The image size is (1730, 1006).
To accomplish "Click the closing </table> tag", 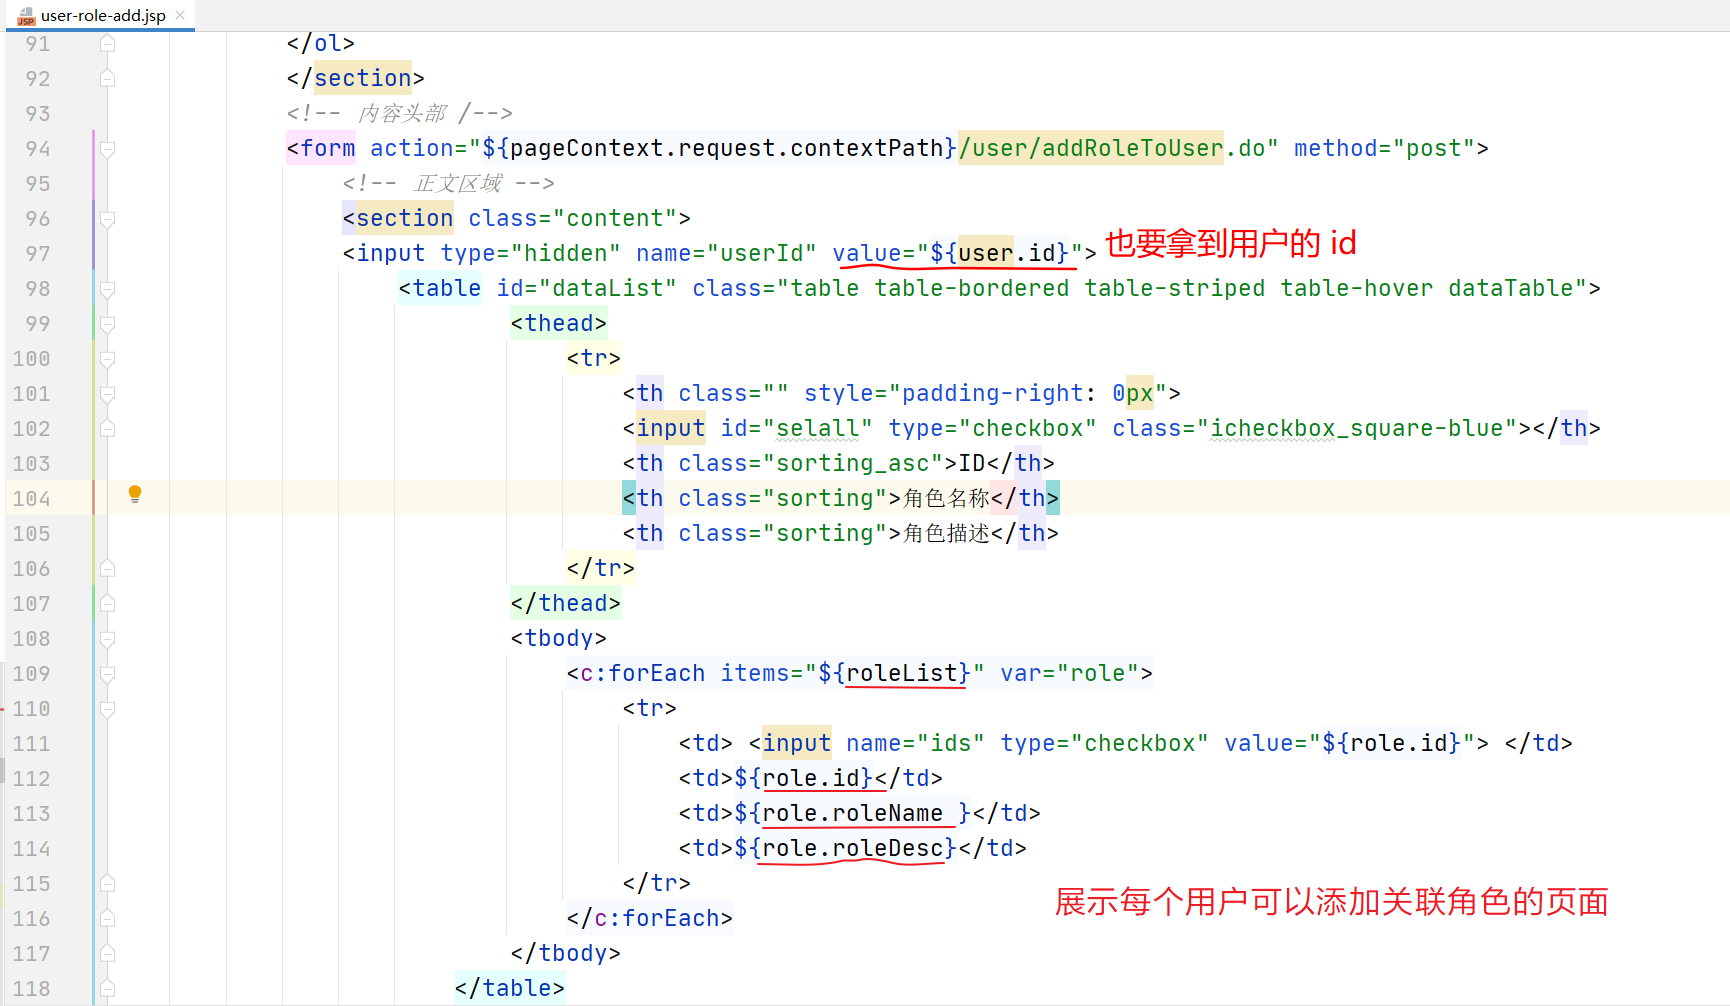I will tap(510, 988).
